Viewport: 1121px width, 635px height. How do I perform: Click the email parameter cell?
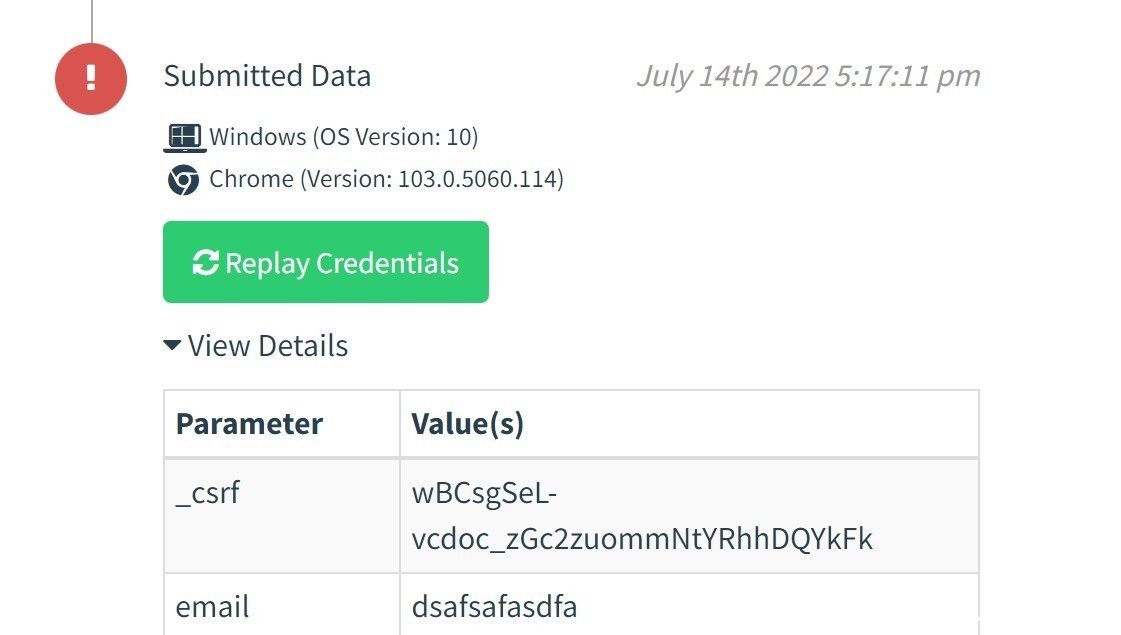point(282,604)
